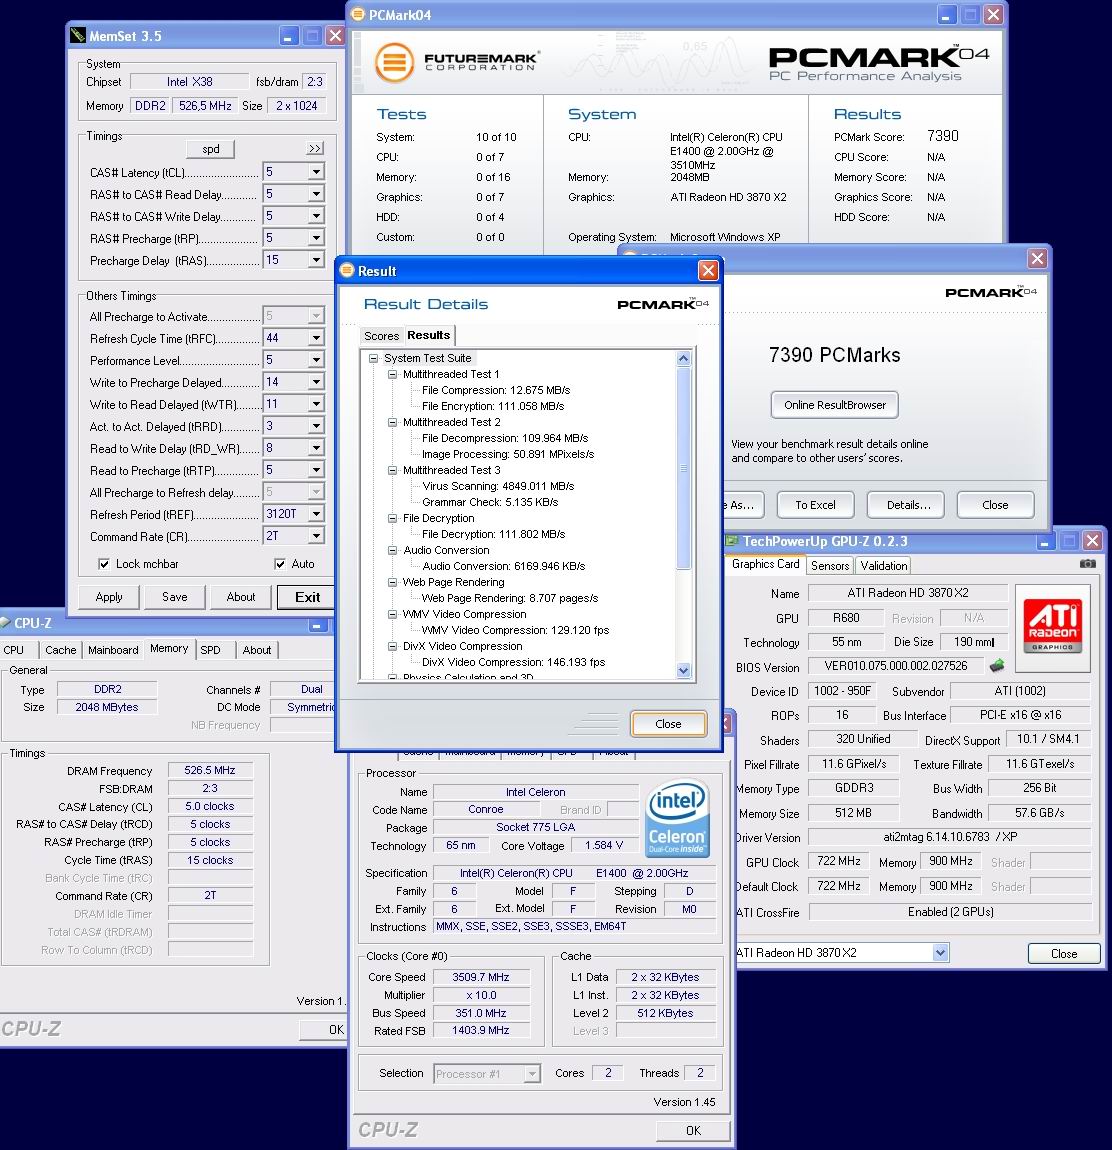Click the Core Speed field in CPU-Z
Image resolution: width=1112 pixels, height=1150 pixels.
(x=480, y=977)
